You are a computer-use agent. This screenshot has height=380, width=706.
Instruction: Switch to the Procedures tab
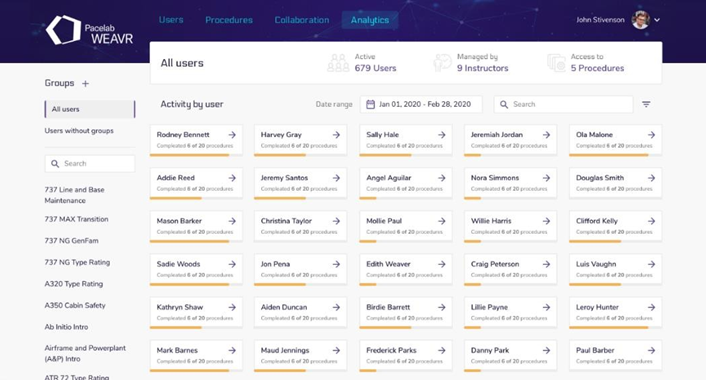[x=229, y=20]
